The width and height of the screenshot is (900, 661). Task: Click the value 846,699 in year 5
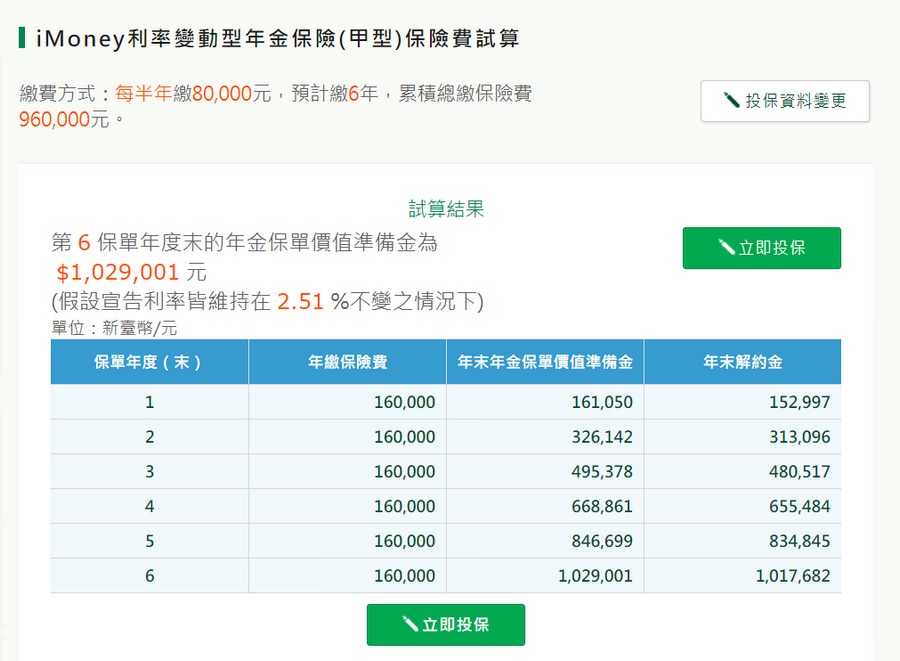[602, 541]
